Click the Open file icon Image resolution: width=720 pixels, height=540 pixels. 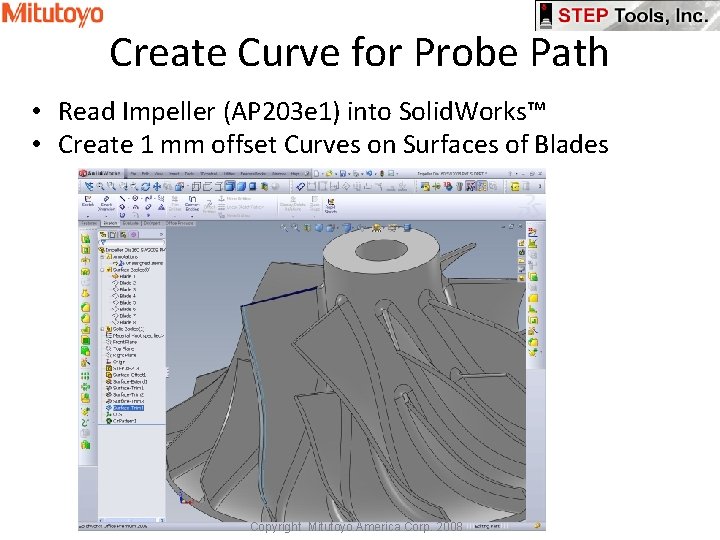(329, 174)
